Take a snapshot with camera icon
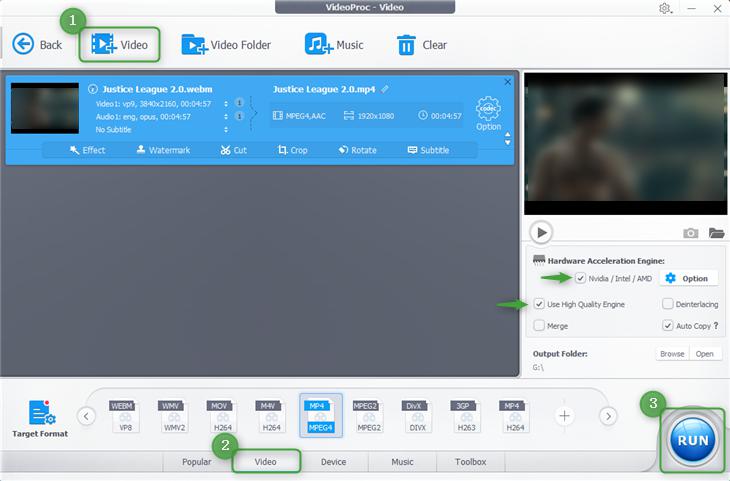 [x=690, y=233]
